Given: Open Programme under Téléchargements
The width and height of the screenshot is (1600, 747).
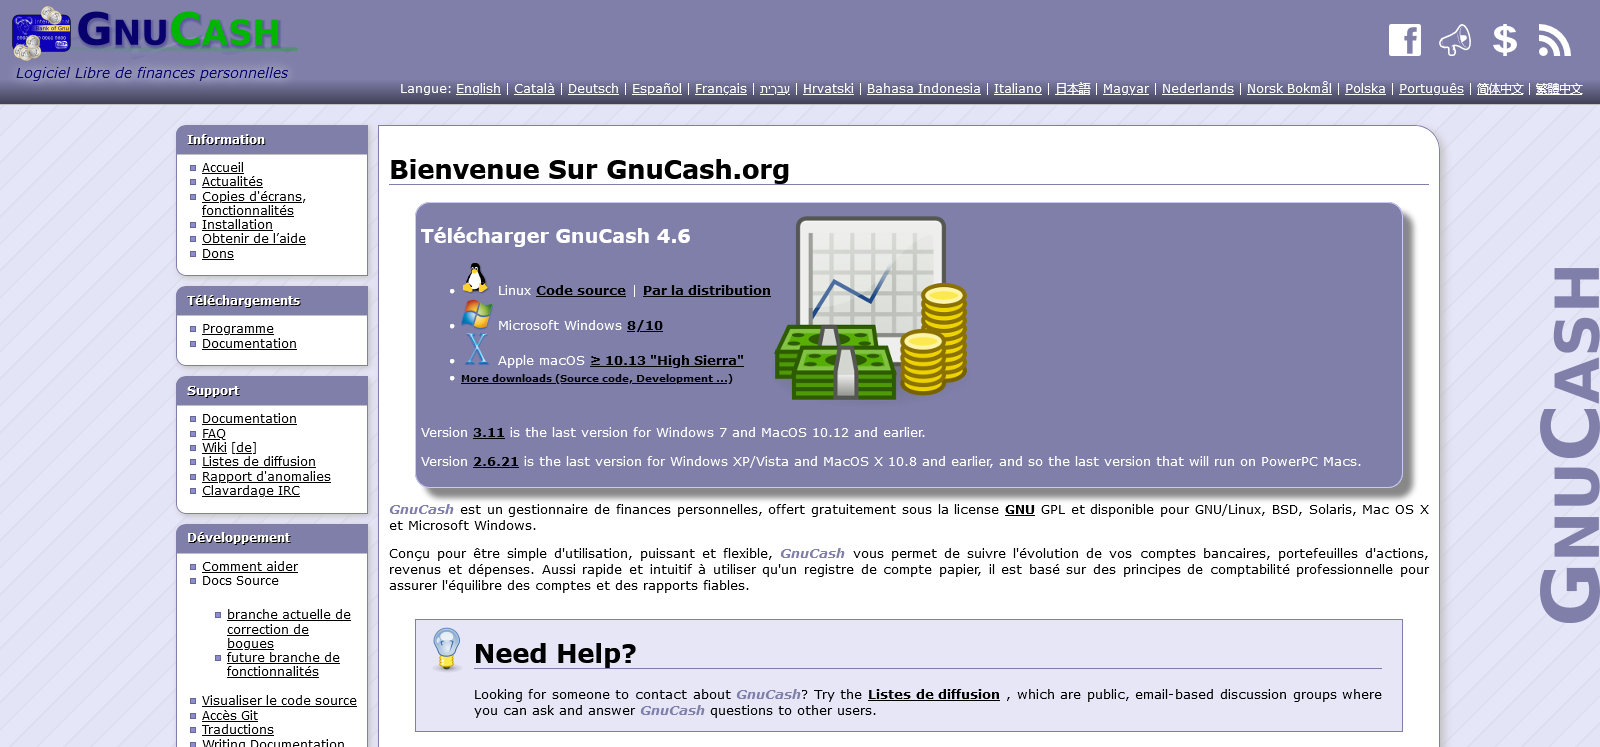Looking at the screenshot, I should 238,329.
